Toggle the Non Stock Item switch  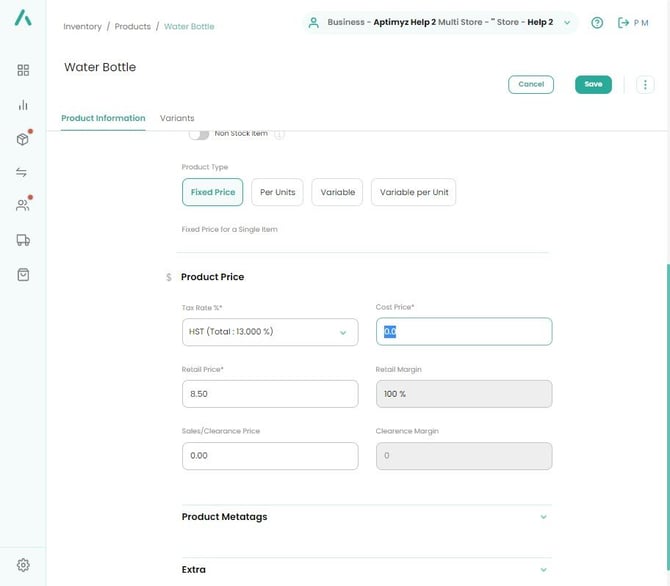(199, 134)
